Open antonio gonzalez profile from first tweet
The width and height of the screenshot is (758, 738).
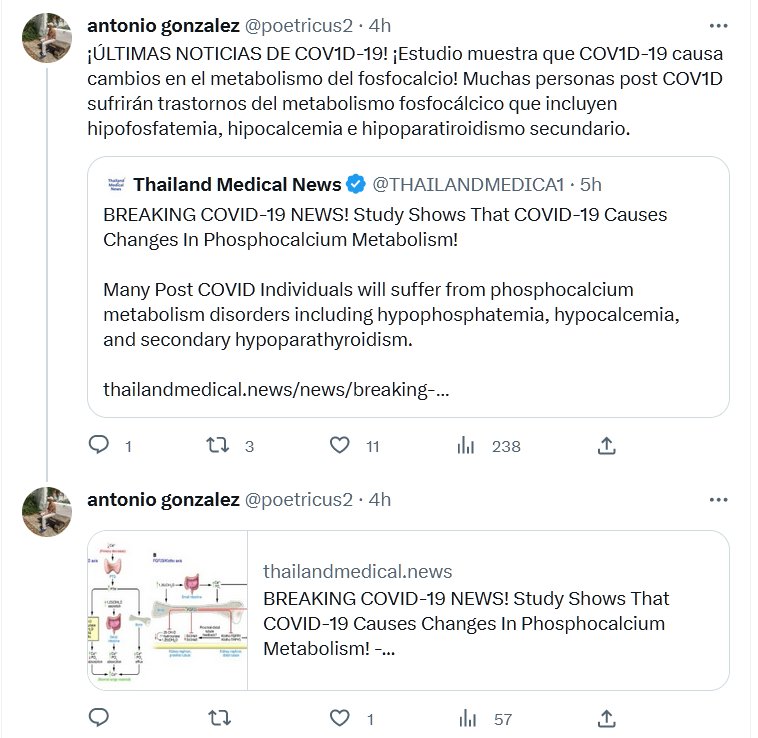point(163,25)
